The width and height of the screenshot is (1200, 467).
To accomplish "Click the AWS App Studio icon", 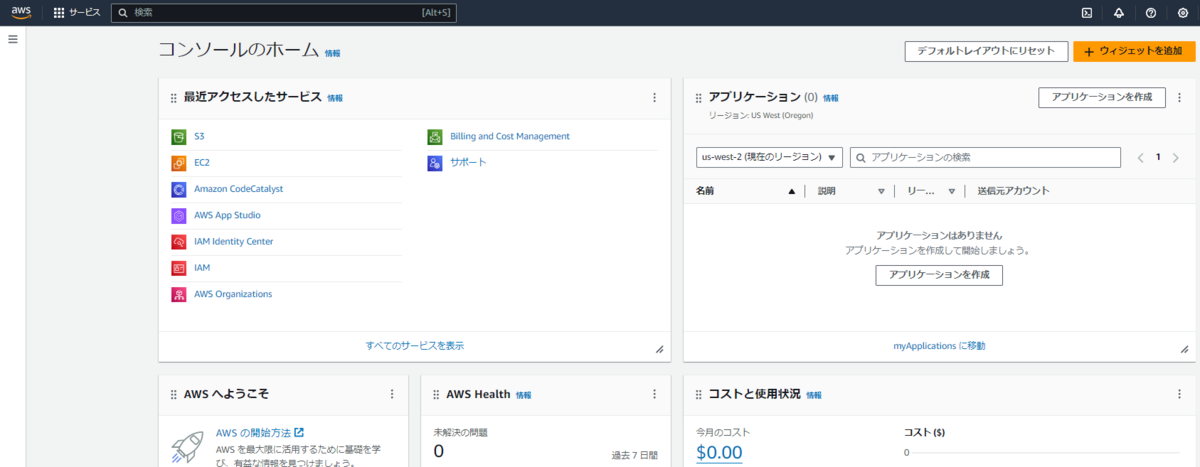I will click(x=178, y=215).
